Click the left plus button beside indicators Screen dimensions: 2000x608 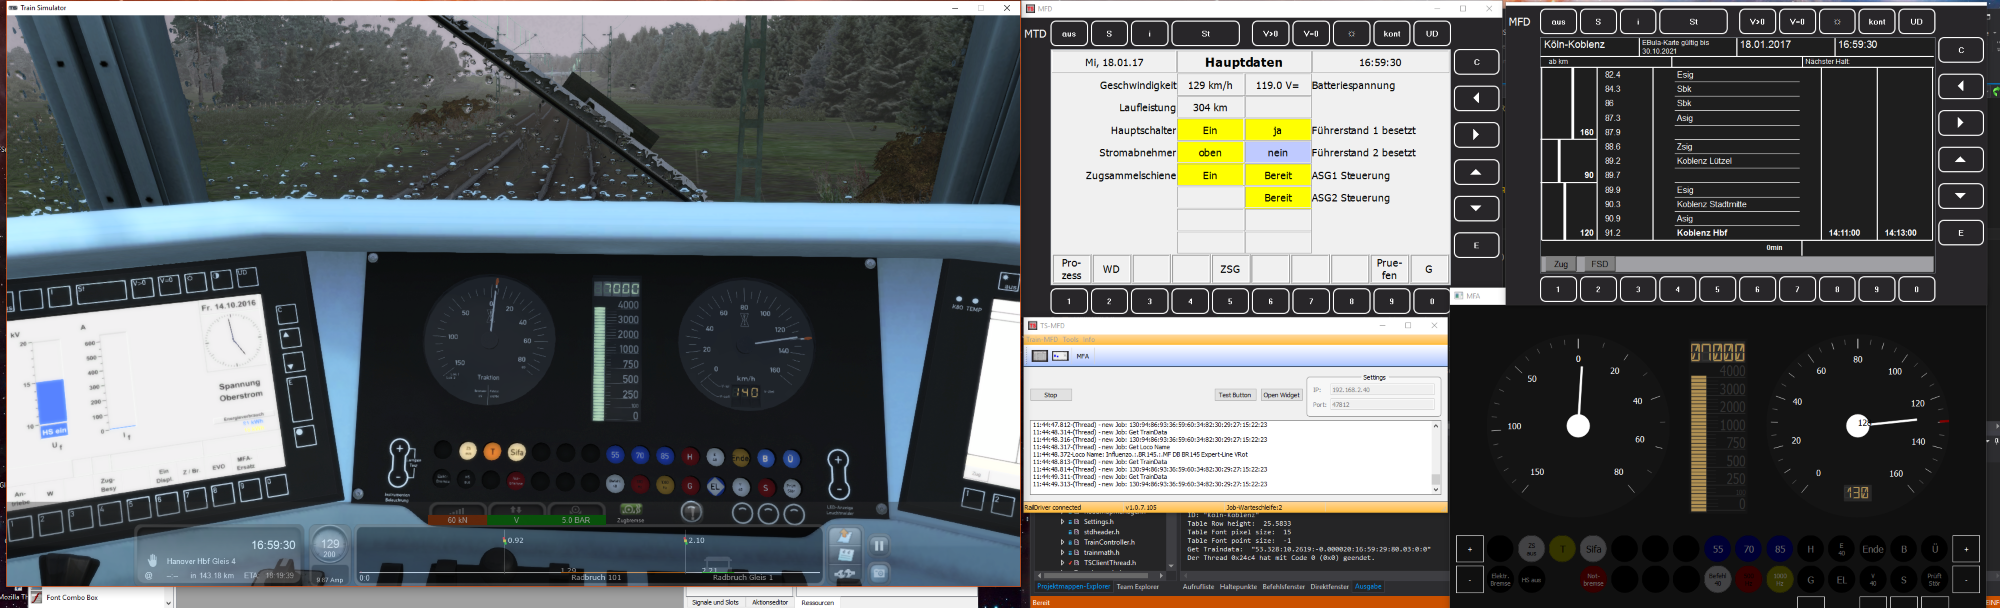(x=1470, y=549)
